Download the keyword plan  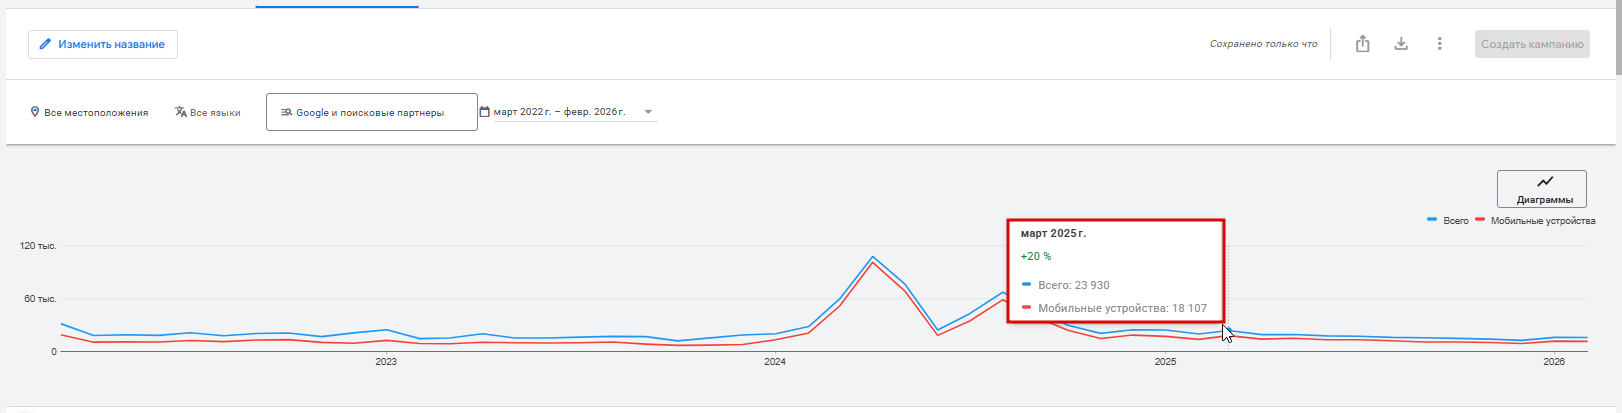(1401, 44)
